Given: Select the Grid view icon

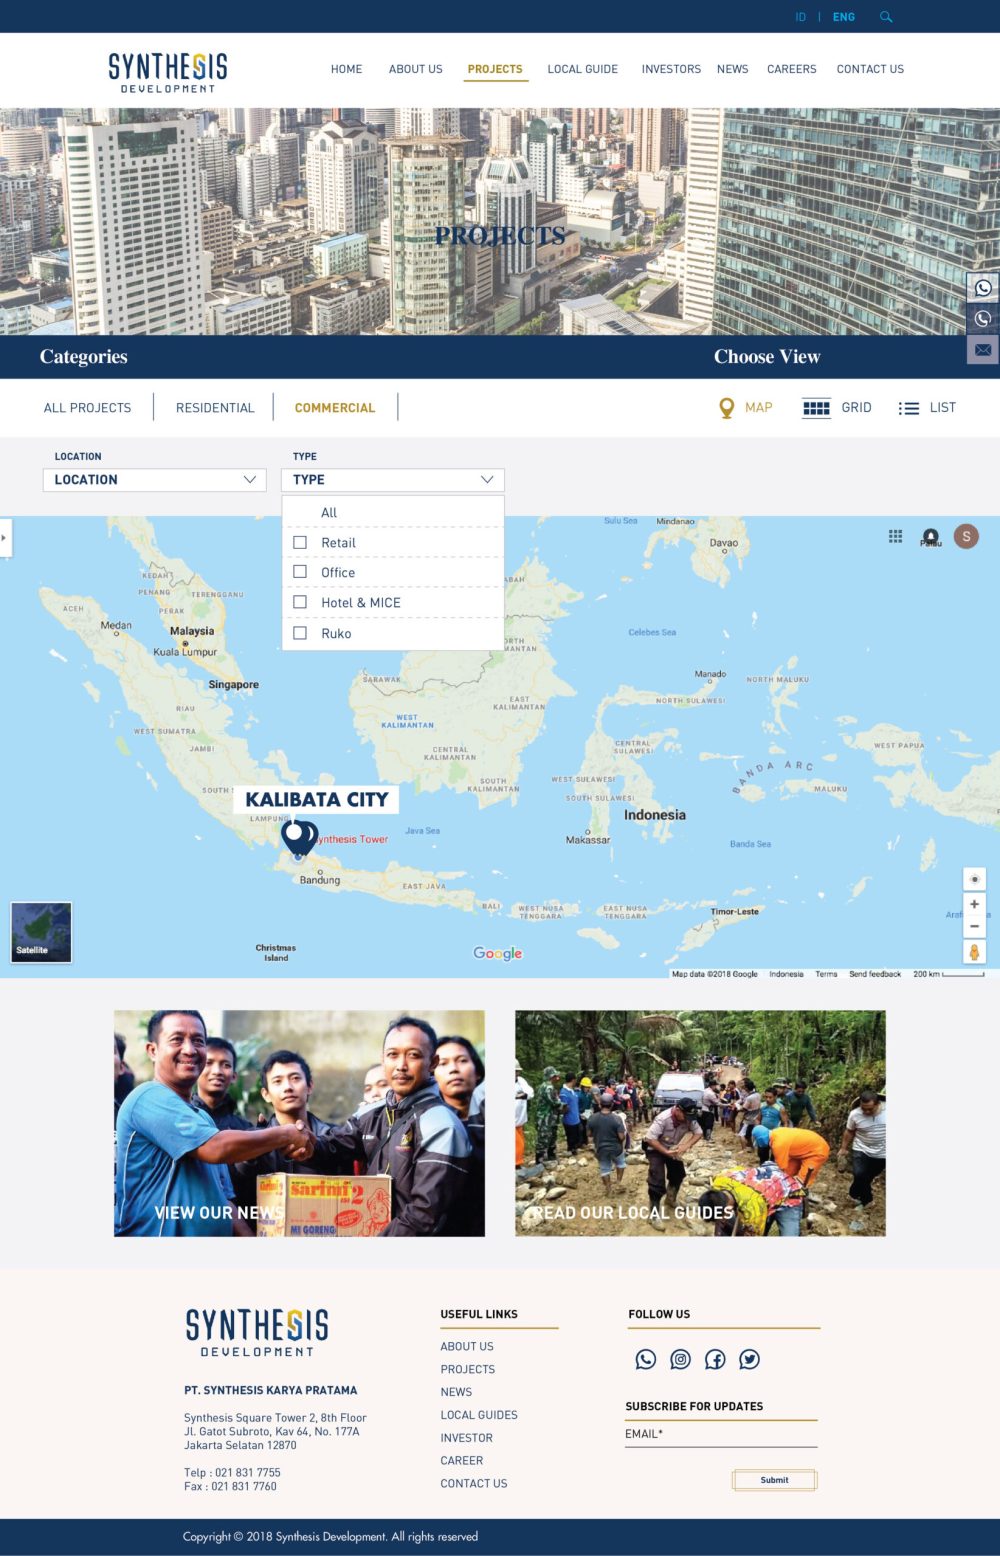Looking at the screenshot, I should [816, 408].
